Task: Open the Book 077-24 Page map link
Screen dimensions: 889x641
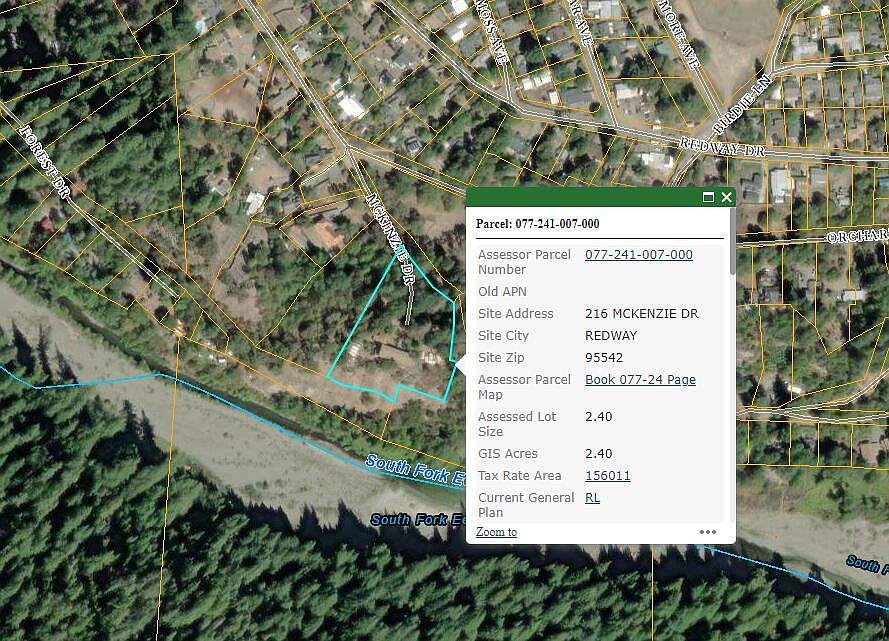Action: [640, 380]
